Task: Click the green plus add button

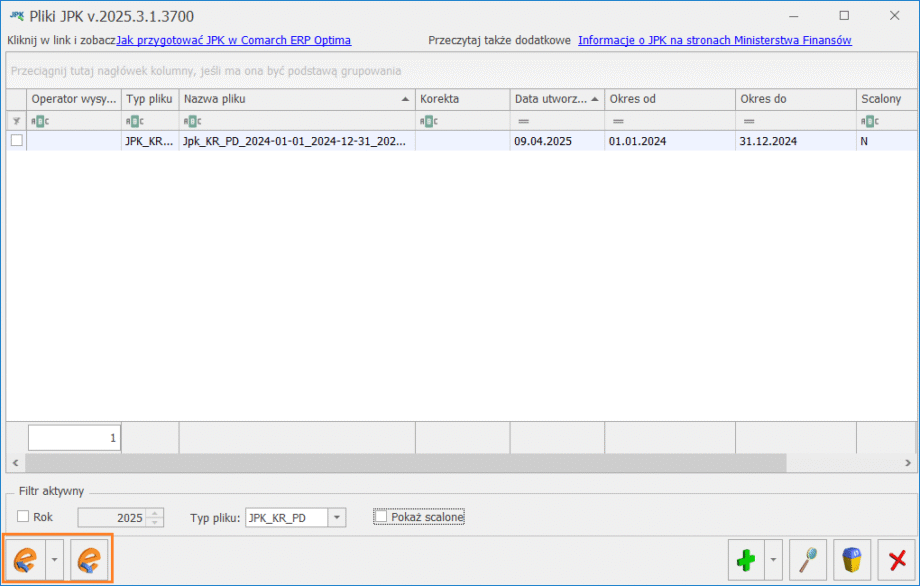Action: click(x=746, y=560)
